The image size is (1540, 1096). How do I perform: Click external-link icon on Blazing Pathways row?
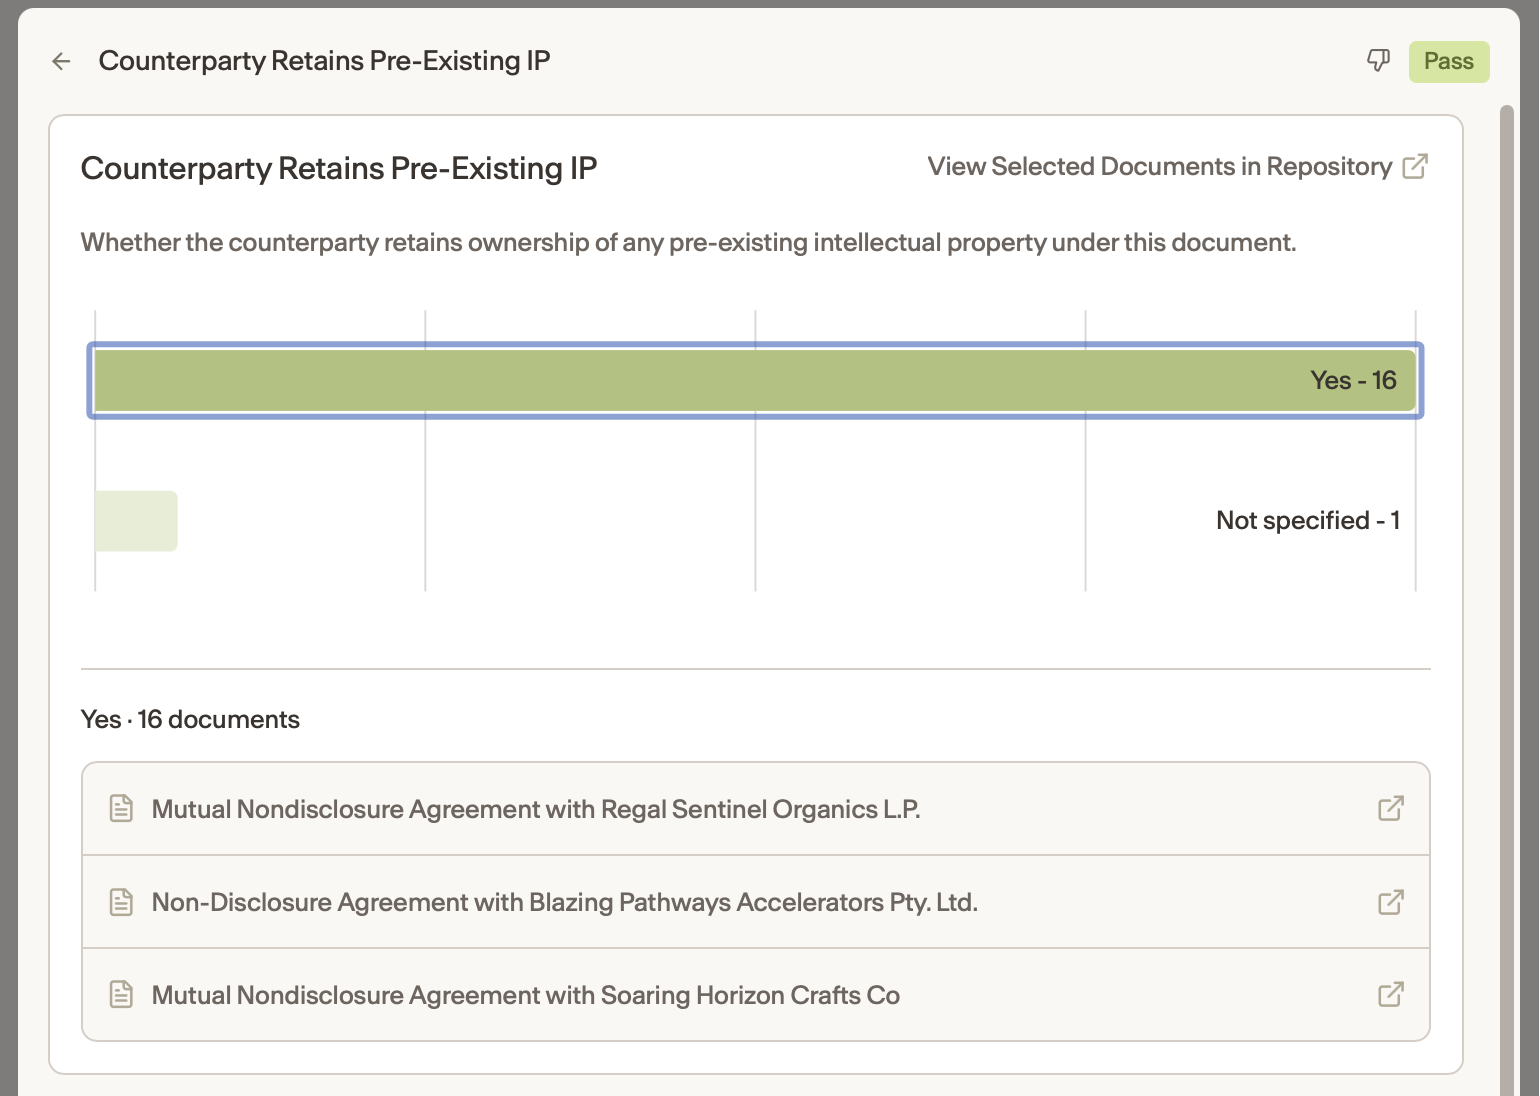(1390, 902)
